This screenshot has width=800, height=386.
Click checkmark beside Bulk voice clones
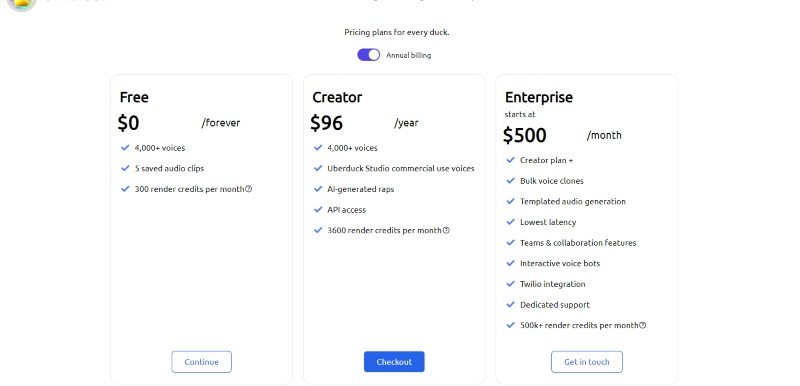(x=510, y=181)
